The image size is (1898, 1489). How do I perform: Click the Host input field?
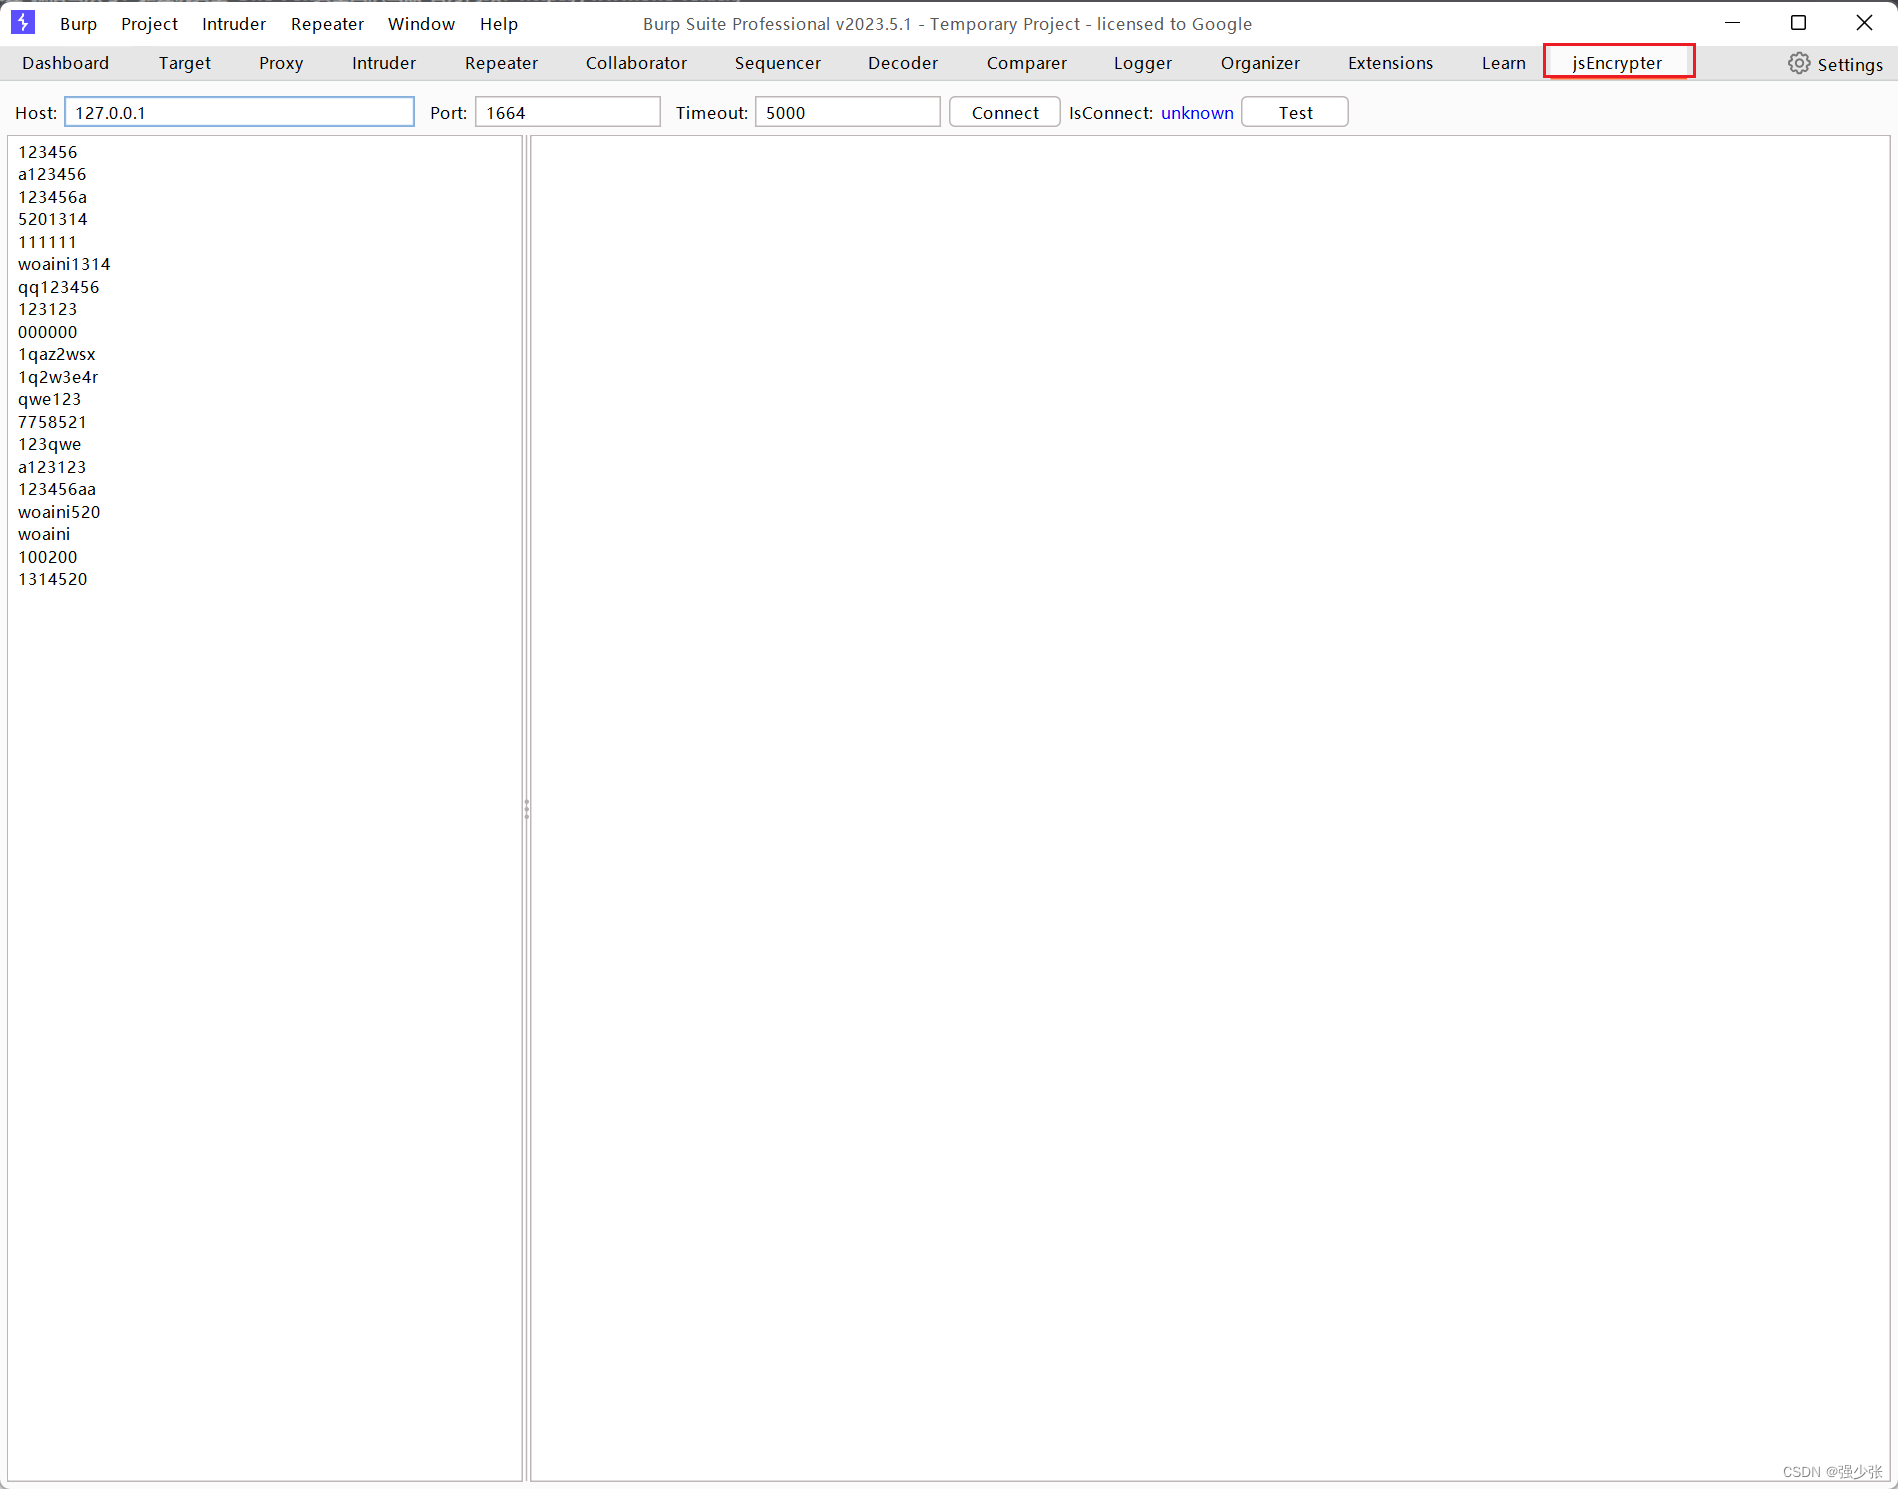tap(239, 112)
